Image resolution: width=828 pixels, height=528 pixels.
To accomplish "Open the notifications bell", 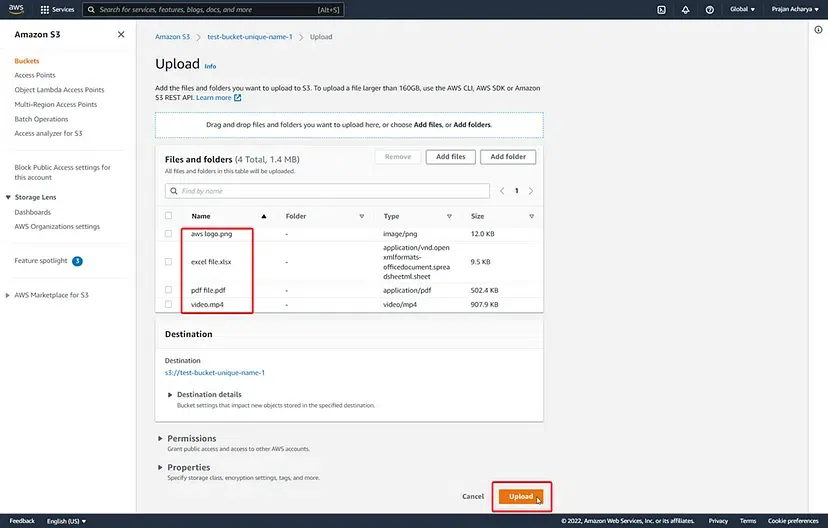I will point(685,10).
